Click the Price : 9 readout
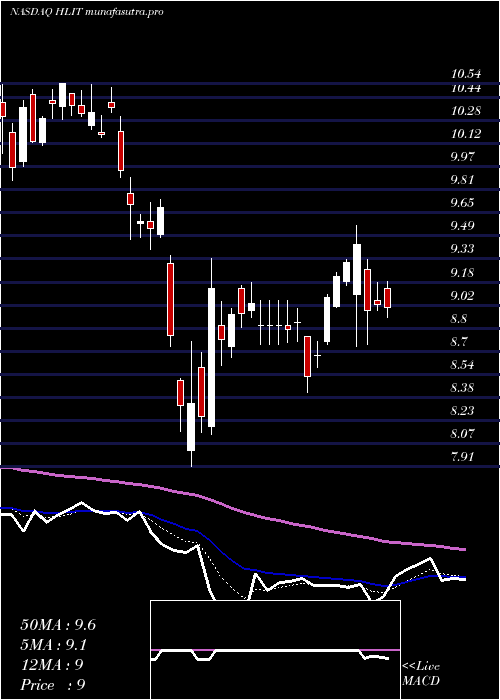The width and height of the screenshot is (500, 700). (53, 685)
